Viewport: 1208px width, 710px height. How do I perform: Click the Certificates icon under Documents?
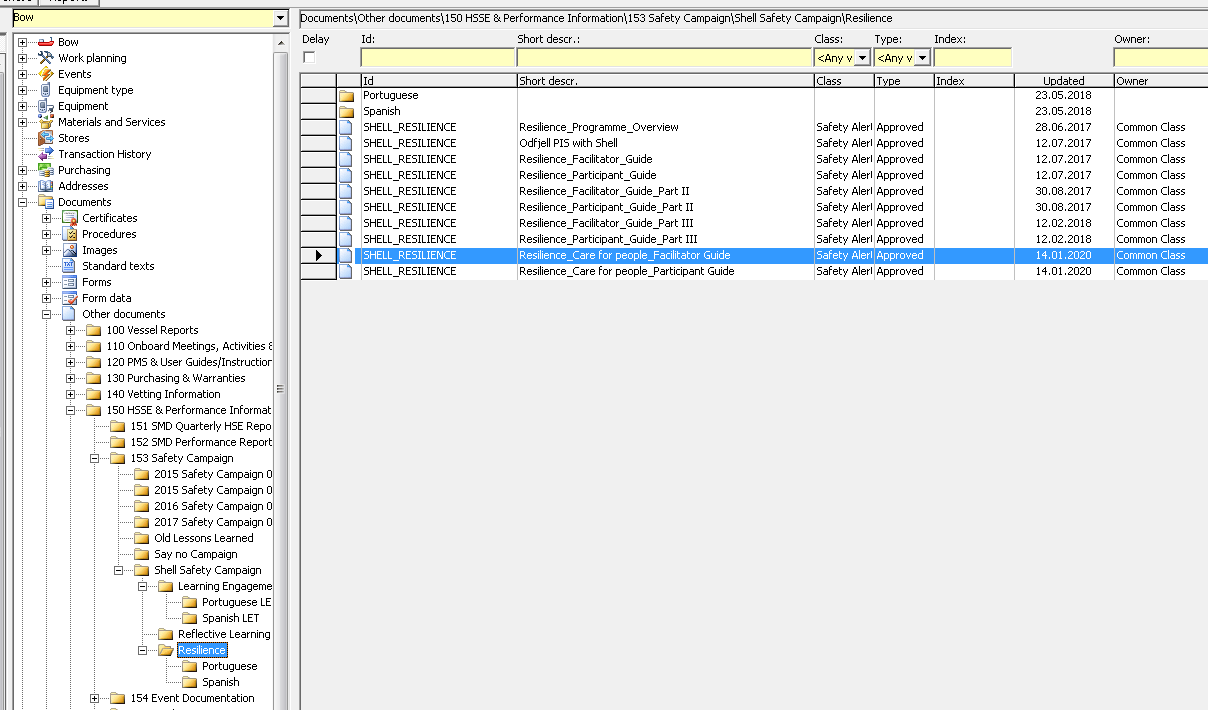point(69,218)
